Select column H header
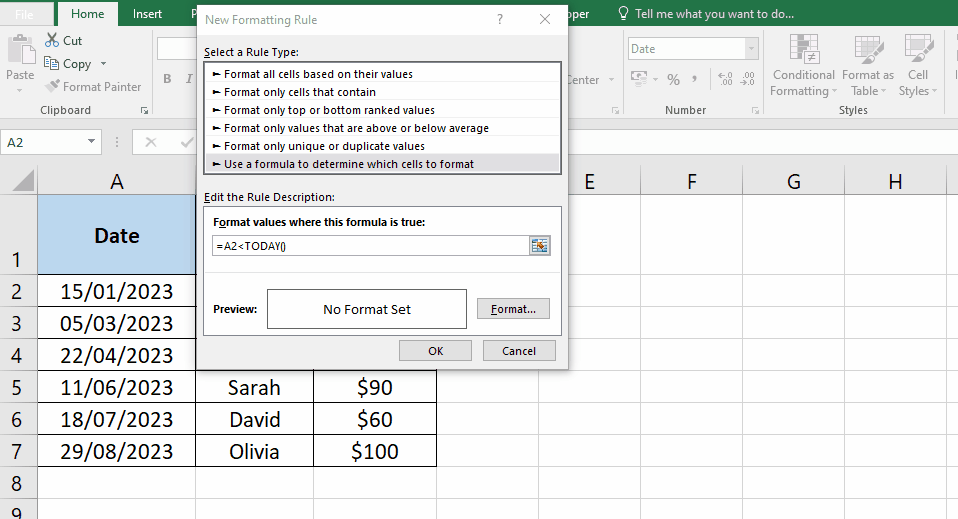Viewport: 958px width, 519px height. [x=895, y=182]
